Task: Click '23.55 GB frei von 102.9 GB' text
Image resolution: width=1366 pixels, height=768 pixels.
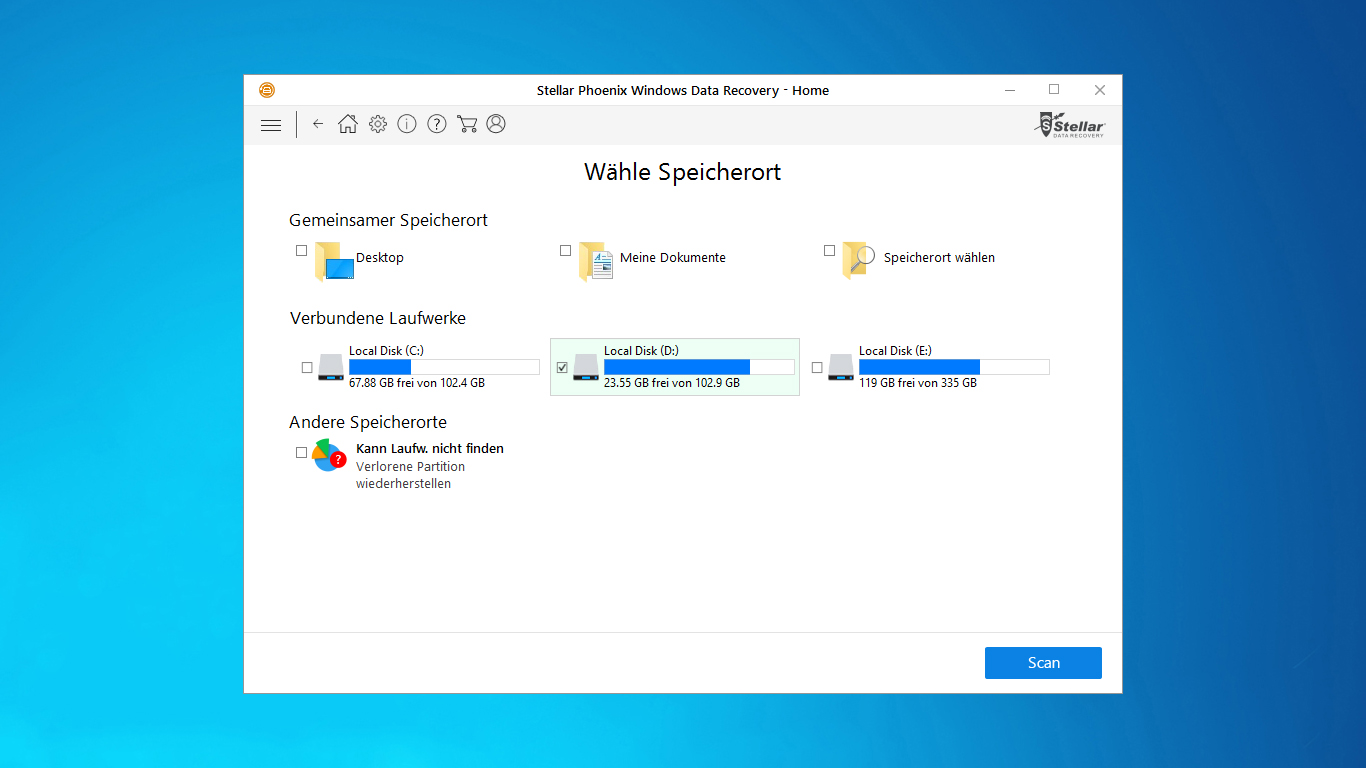Action: pyautogui.click(x=672, y=383)
